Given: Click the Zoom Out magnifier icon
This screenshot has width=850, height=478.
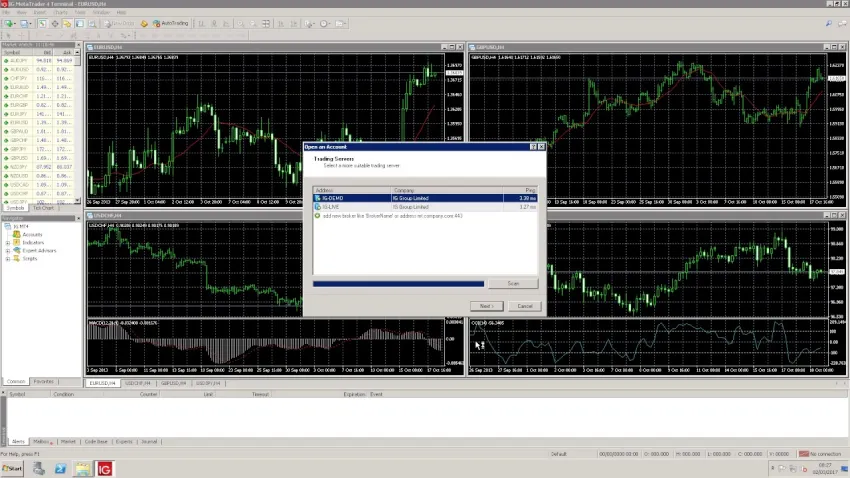Looking at the screenshot, I should pyautogui.click(x=253, y=23).
